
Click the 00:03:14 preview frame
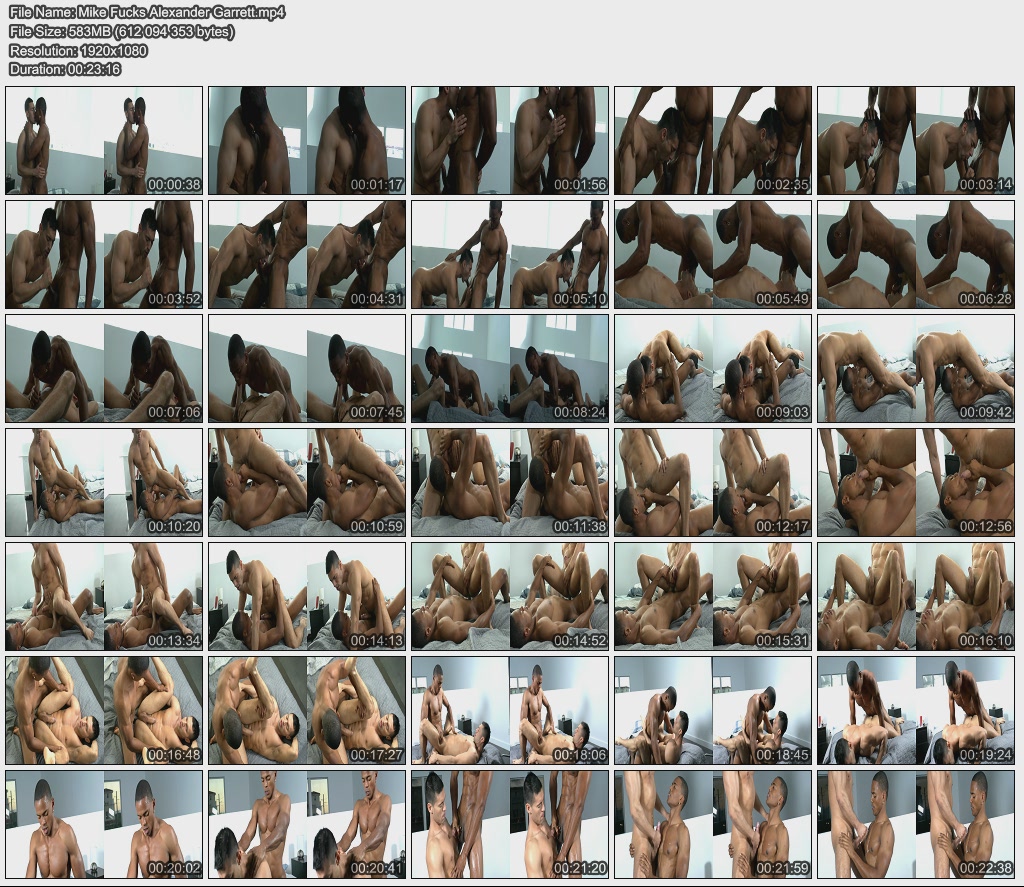916,140
